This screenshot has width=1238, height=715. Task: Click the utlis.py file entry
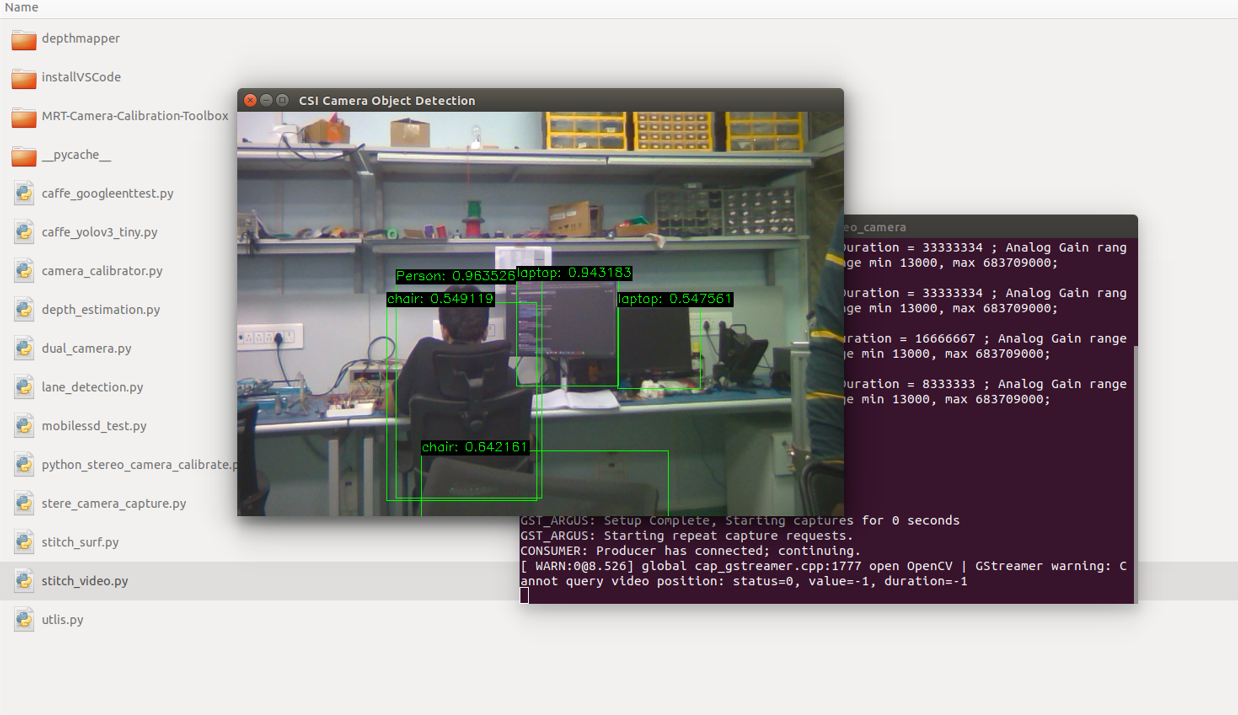click(x=62, y=620)
